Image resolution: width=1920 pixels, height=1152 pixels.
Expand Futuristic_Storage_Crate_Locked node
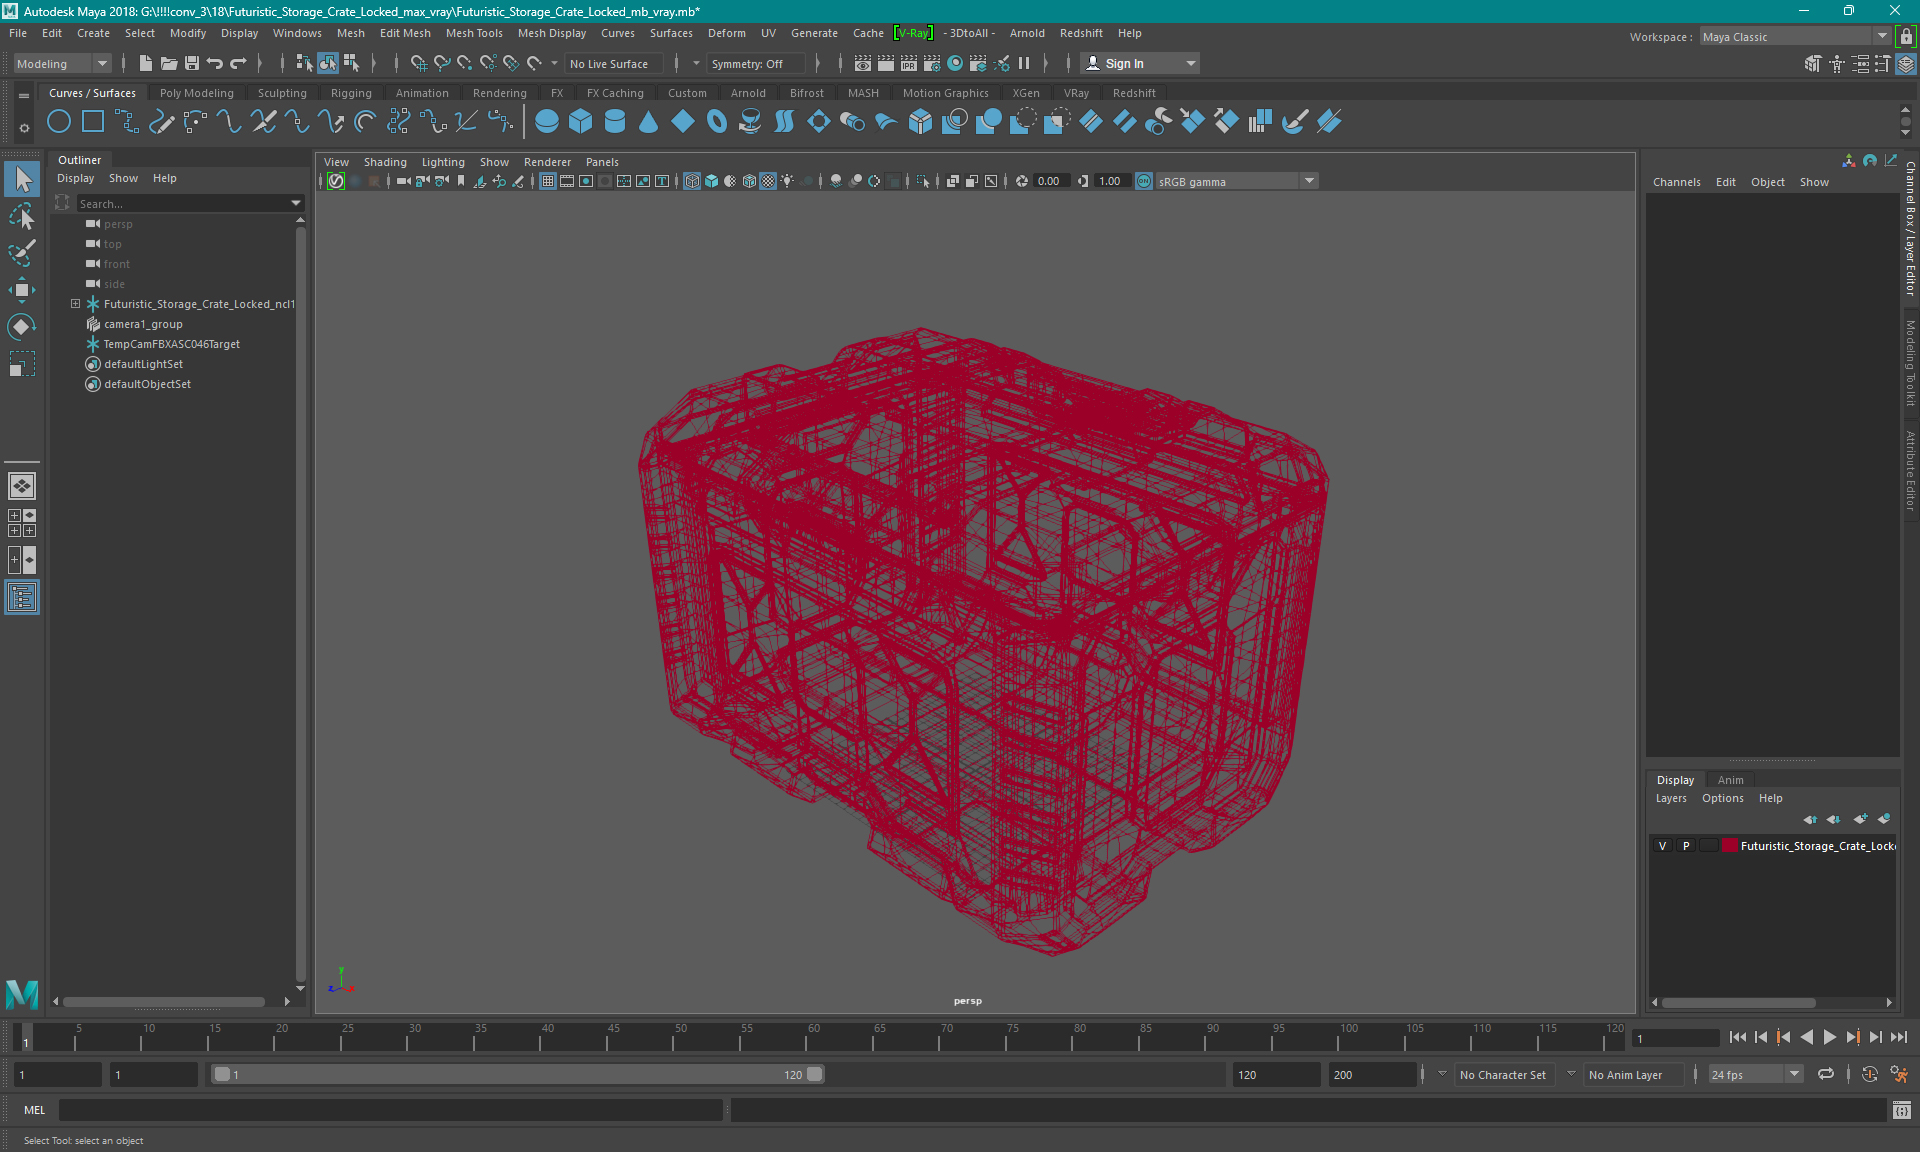73,303
